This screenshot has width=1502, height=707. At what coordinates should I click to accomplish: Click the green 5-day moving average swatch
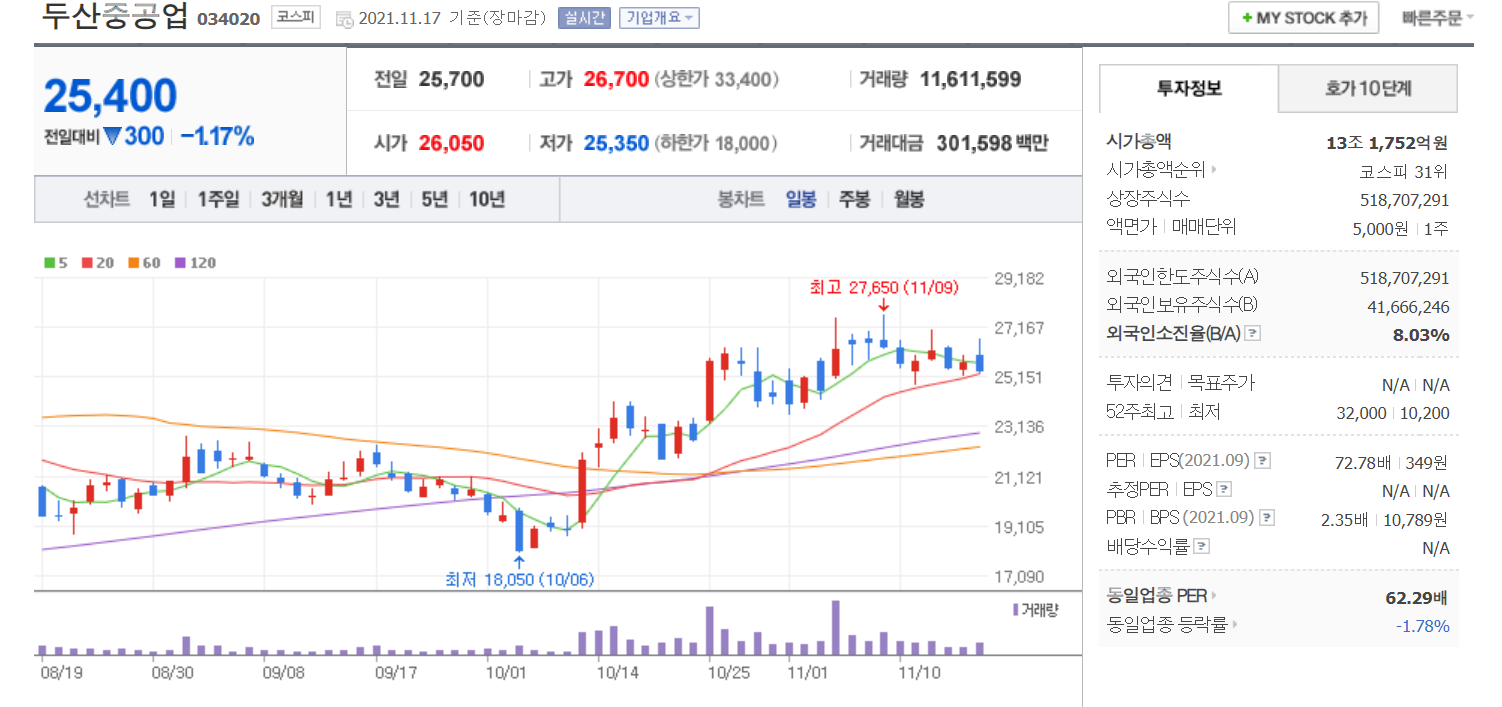coord(49,263)
